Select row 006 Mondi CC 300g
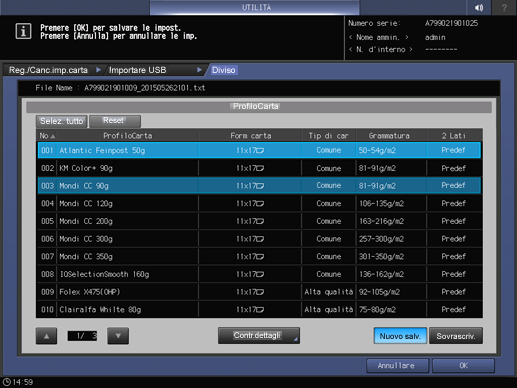This screenshot has width=517, height=388. pyautogui.click(x=259, y=239)
